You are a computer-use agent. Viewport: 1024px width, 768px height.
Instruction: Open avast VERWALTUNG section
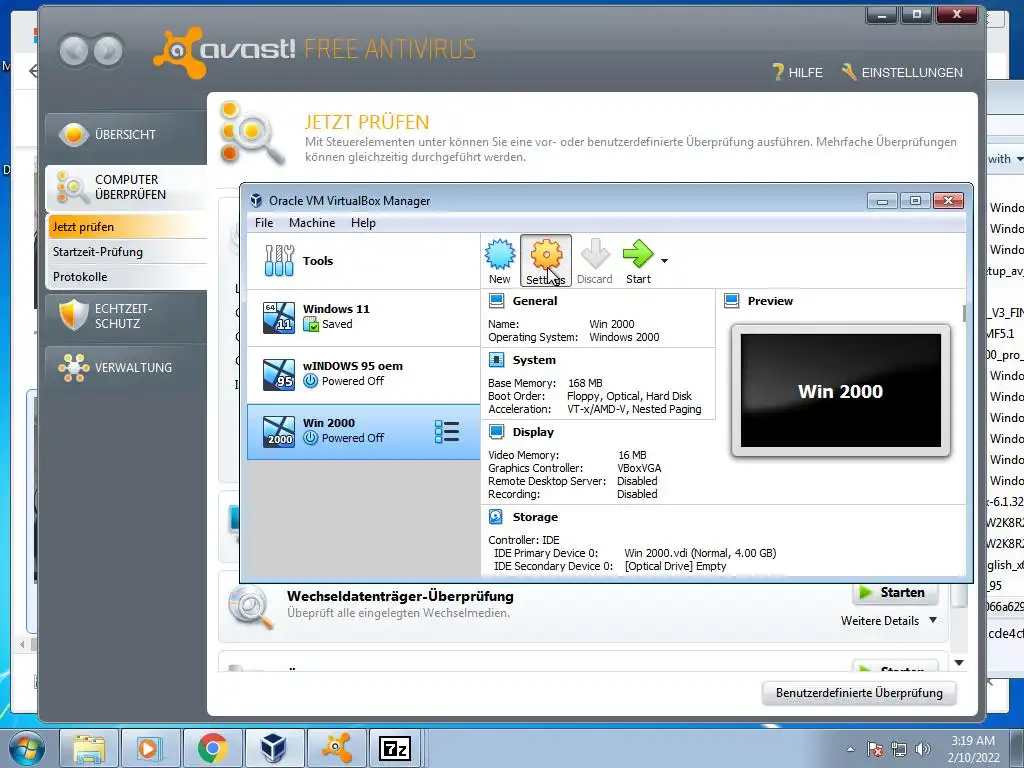[x=125, y=367]
